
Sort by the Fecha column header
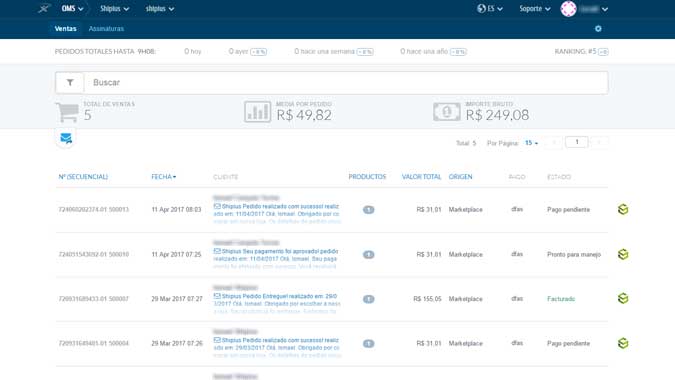[x=164, y=177]
